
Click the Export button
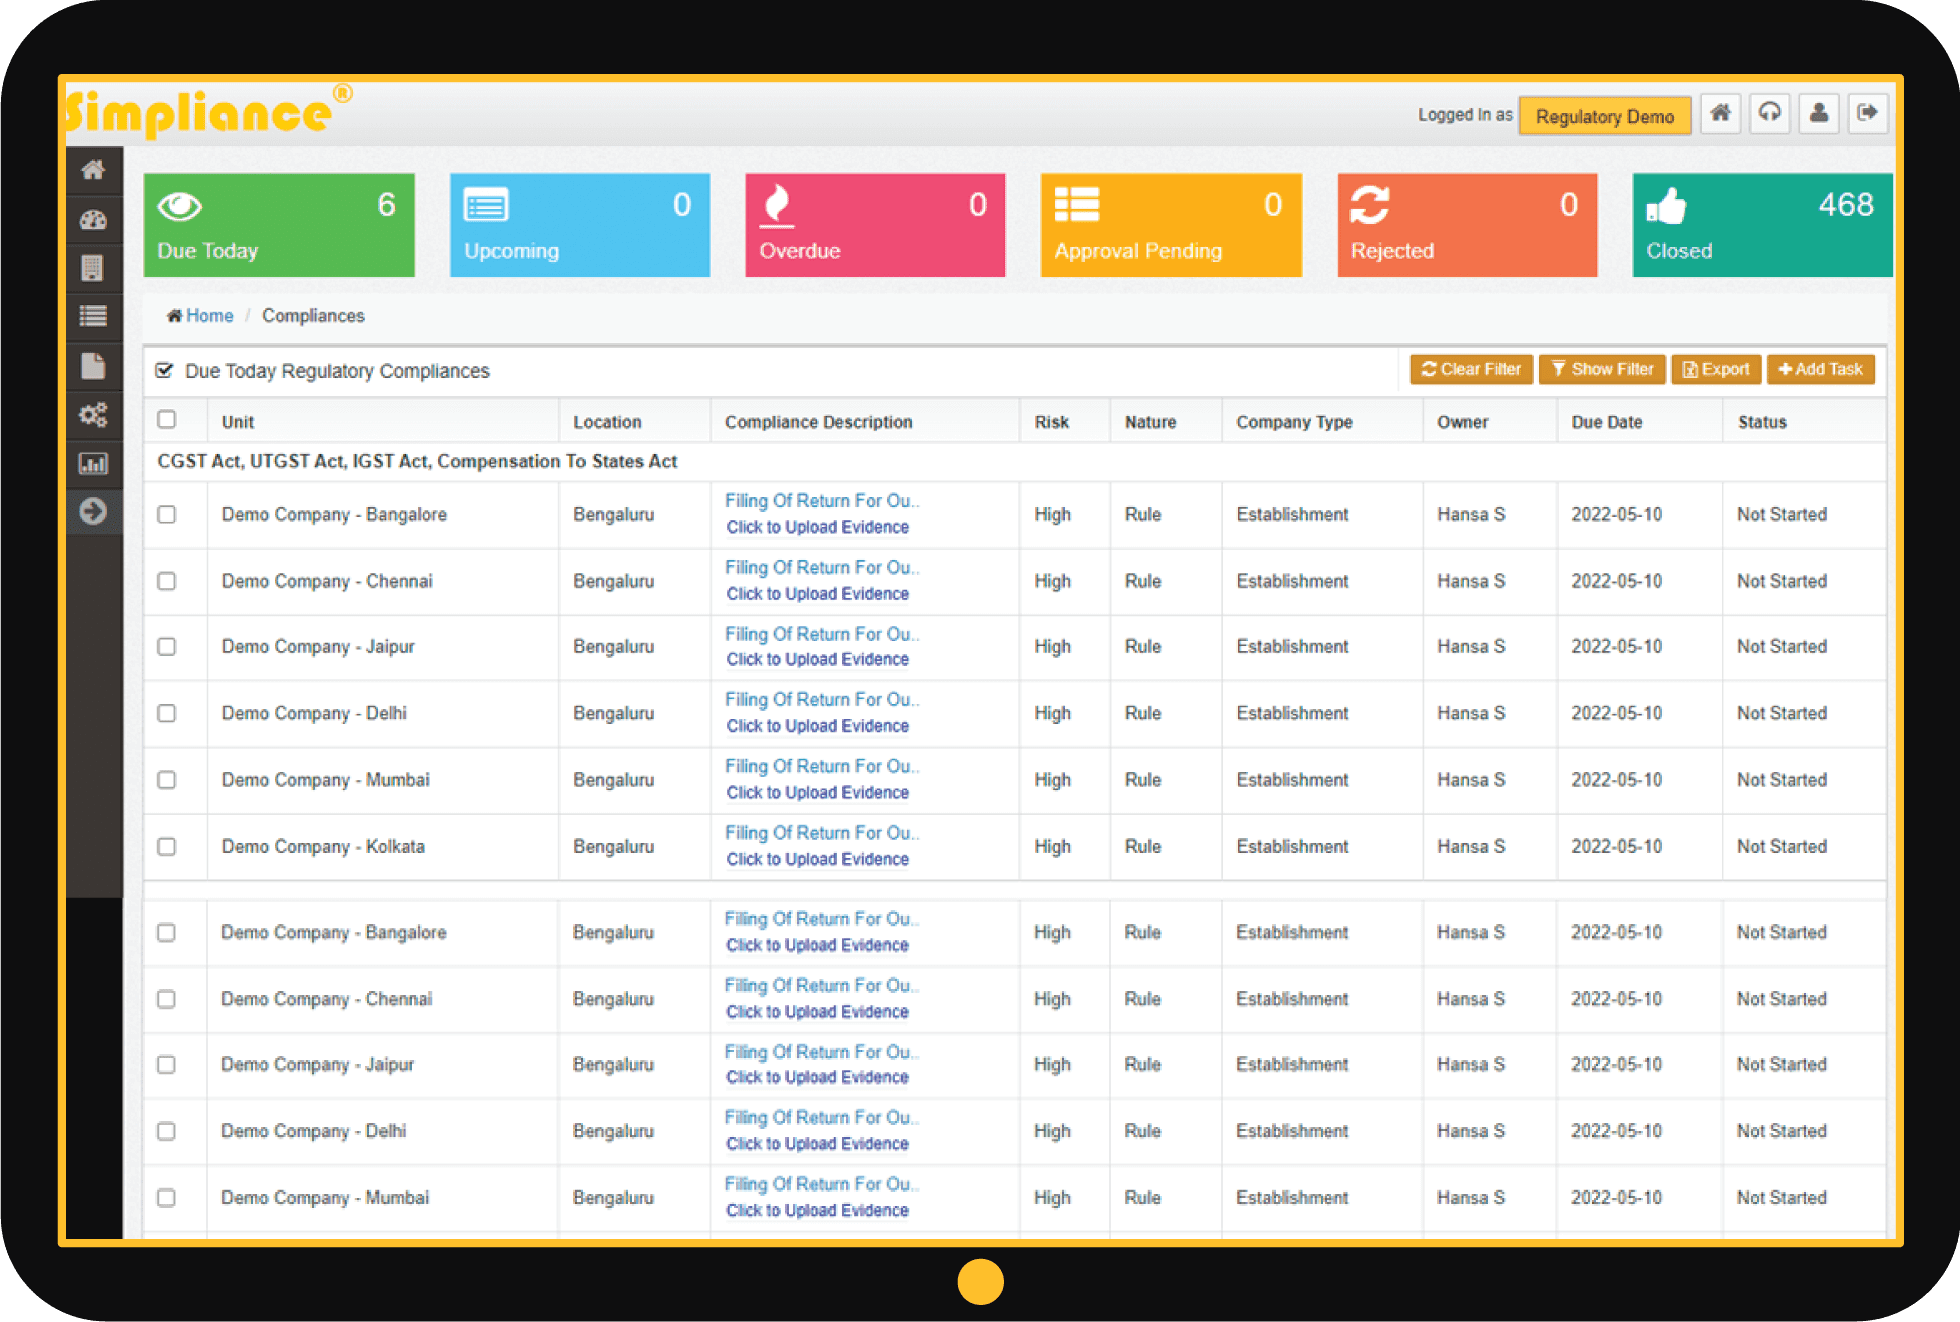[1716, 369]
